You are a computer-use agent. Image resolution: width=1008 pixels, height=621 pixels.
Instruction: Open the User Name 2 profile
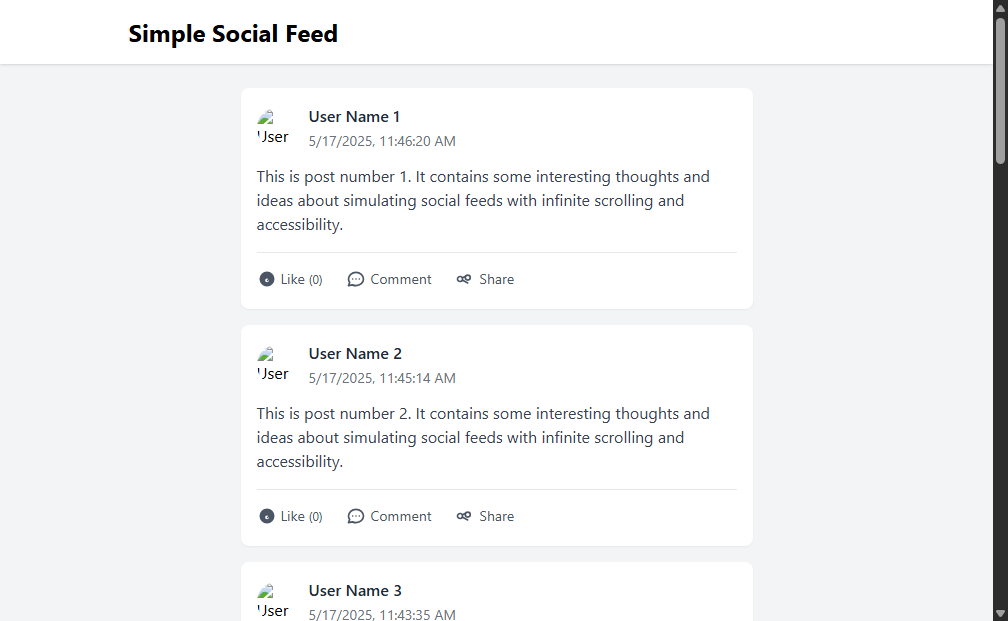pos(355,354)
